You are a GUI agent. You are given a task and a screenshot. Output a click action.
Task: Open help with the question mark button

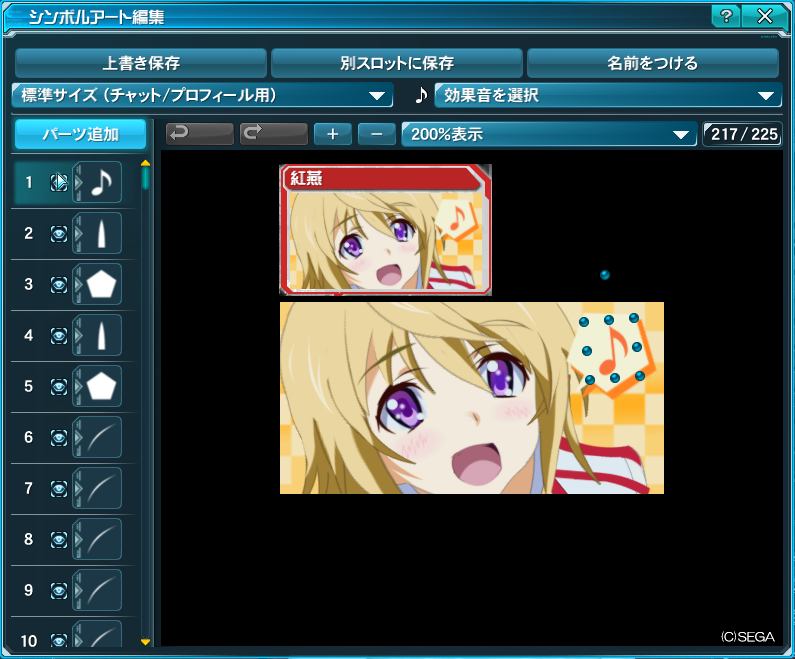[726, 17]
